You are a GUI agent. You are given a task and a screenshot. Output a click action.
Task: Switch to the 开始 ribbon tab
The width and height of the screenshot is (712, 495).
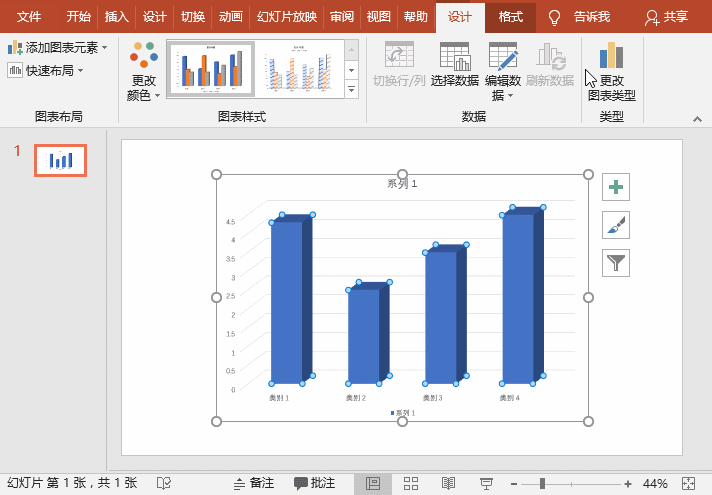click(x=79, y=17)
